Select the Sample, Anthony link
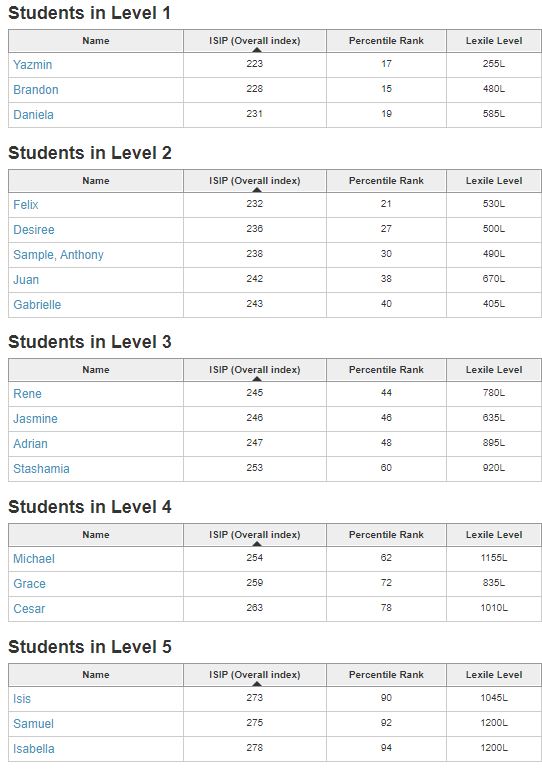Screen dimensions: 542x771 [59, 255]
